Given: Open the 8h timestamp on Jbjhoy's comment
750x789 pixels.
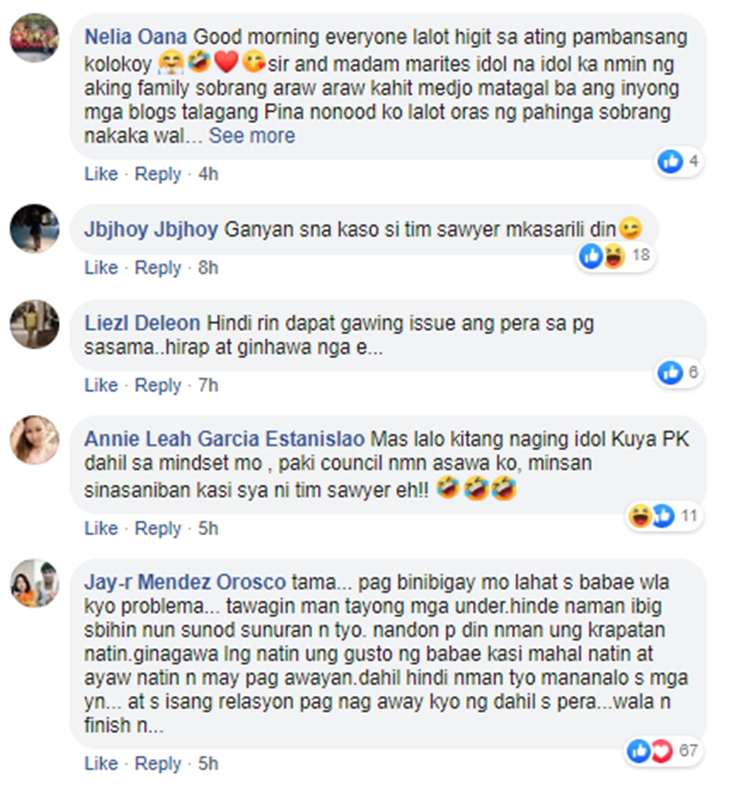Looking at the screenshot, I should tap(208, 268).
